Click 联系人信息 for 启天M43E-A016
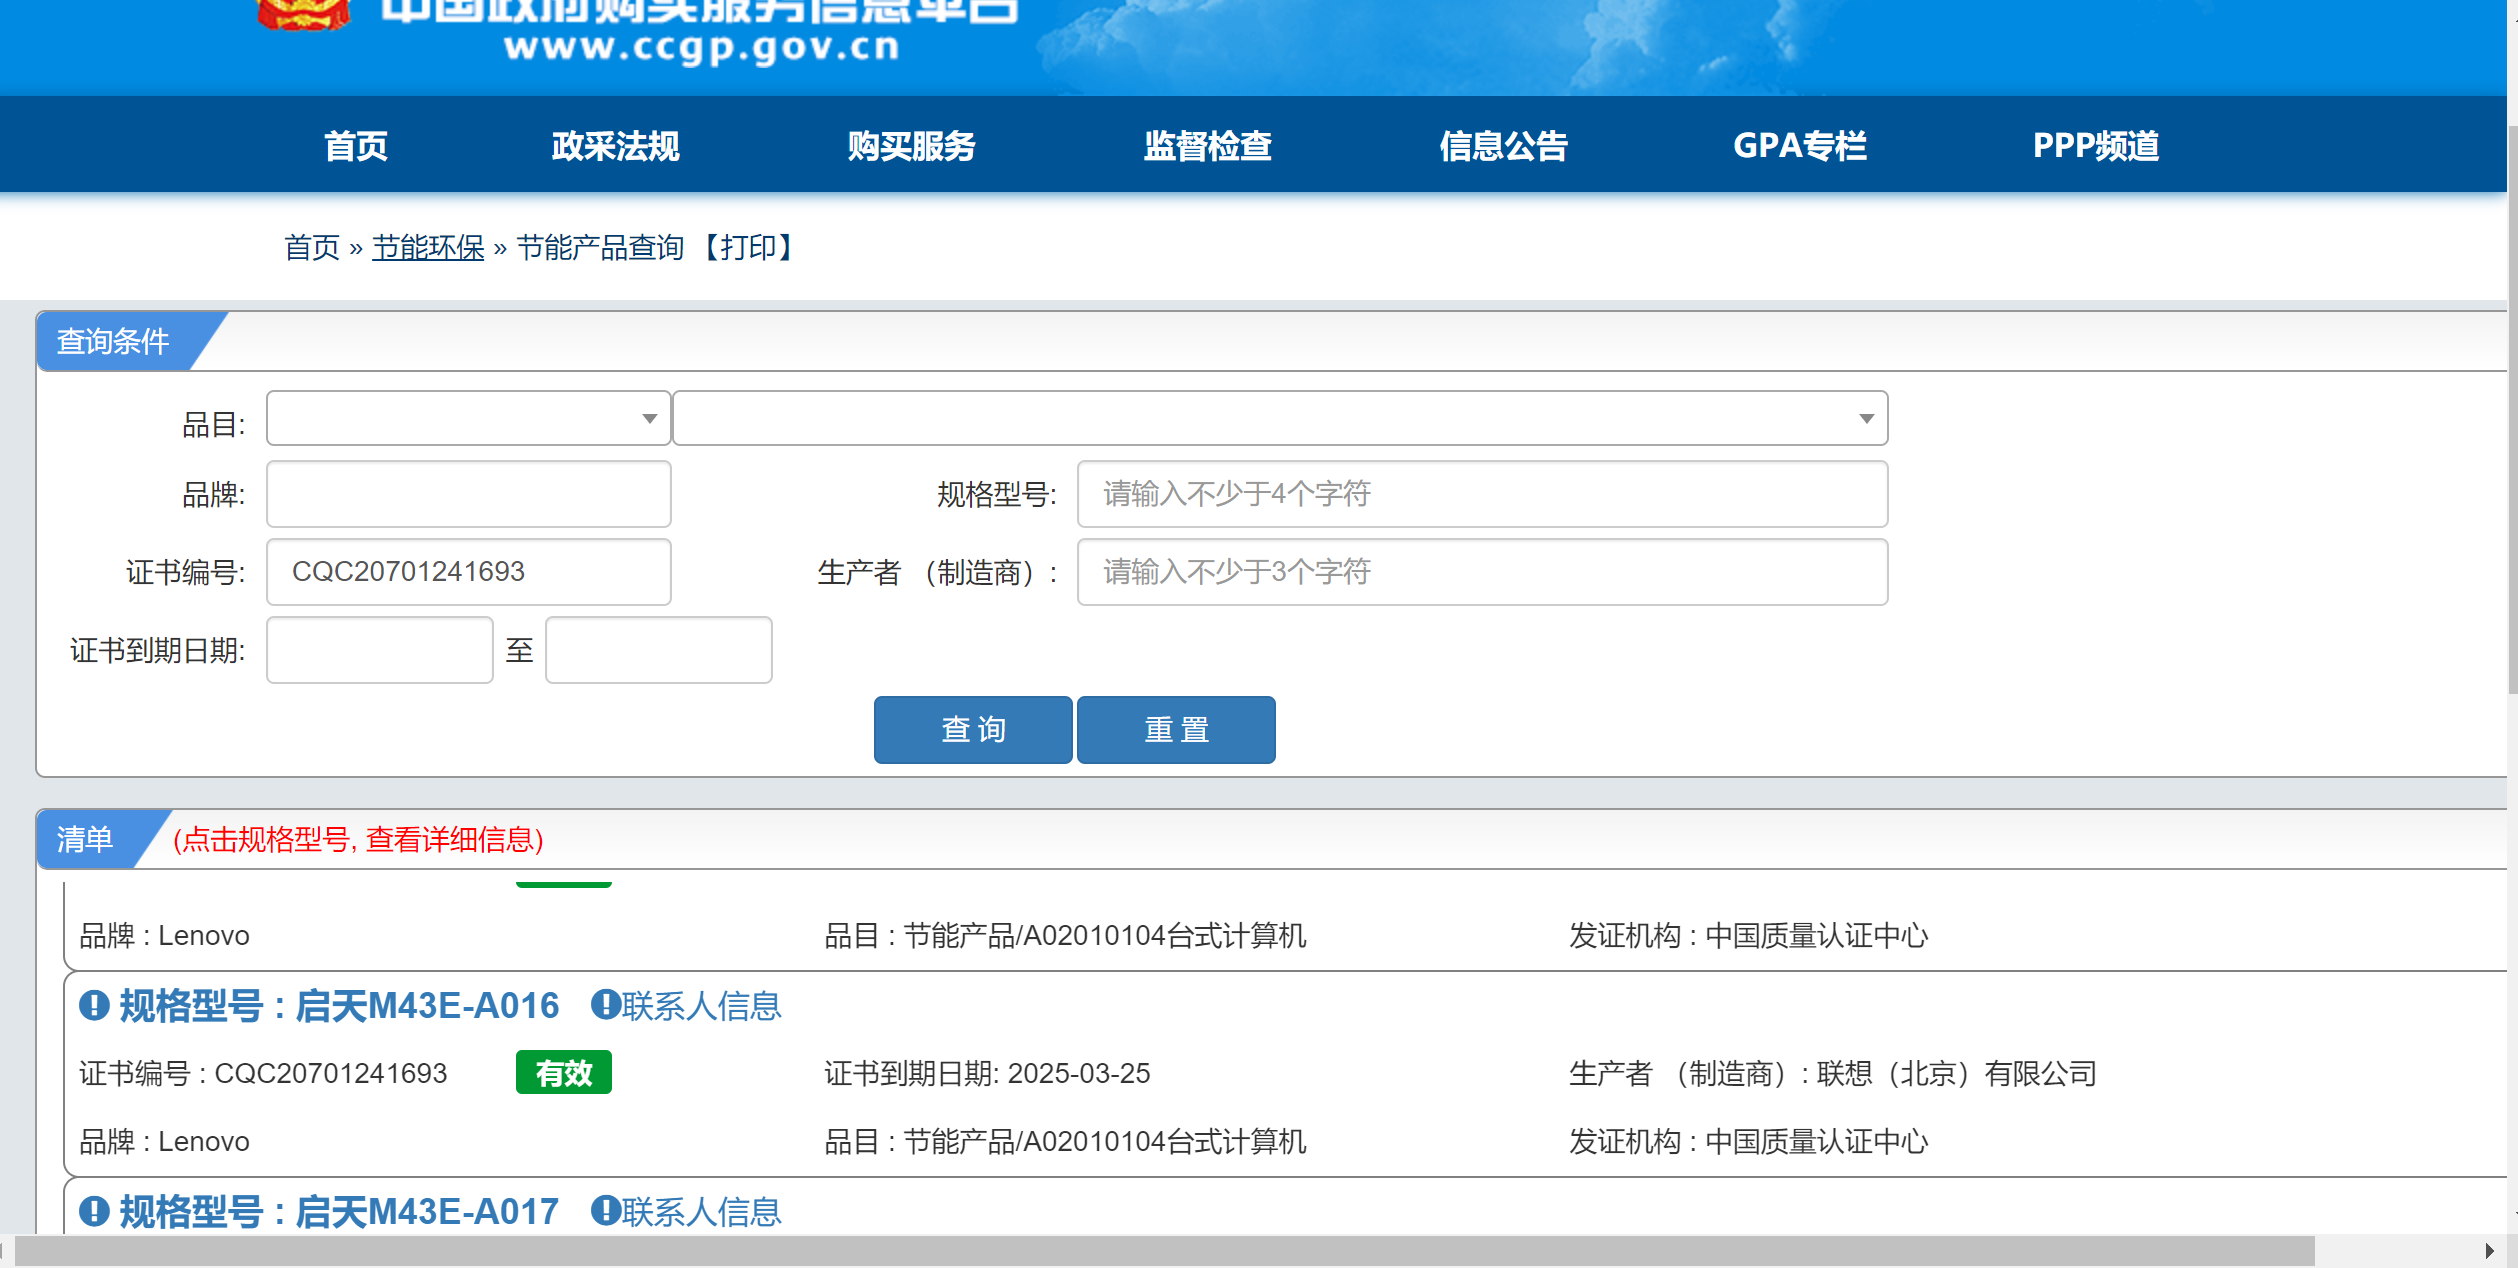Viewport: 2518px width, 1268px height. [701, 1006]
